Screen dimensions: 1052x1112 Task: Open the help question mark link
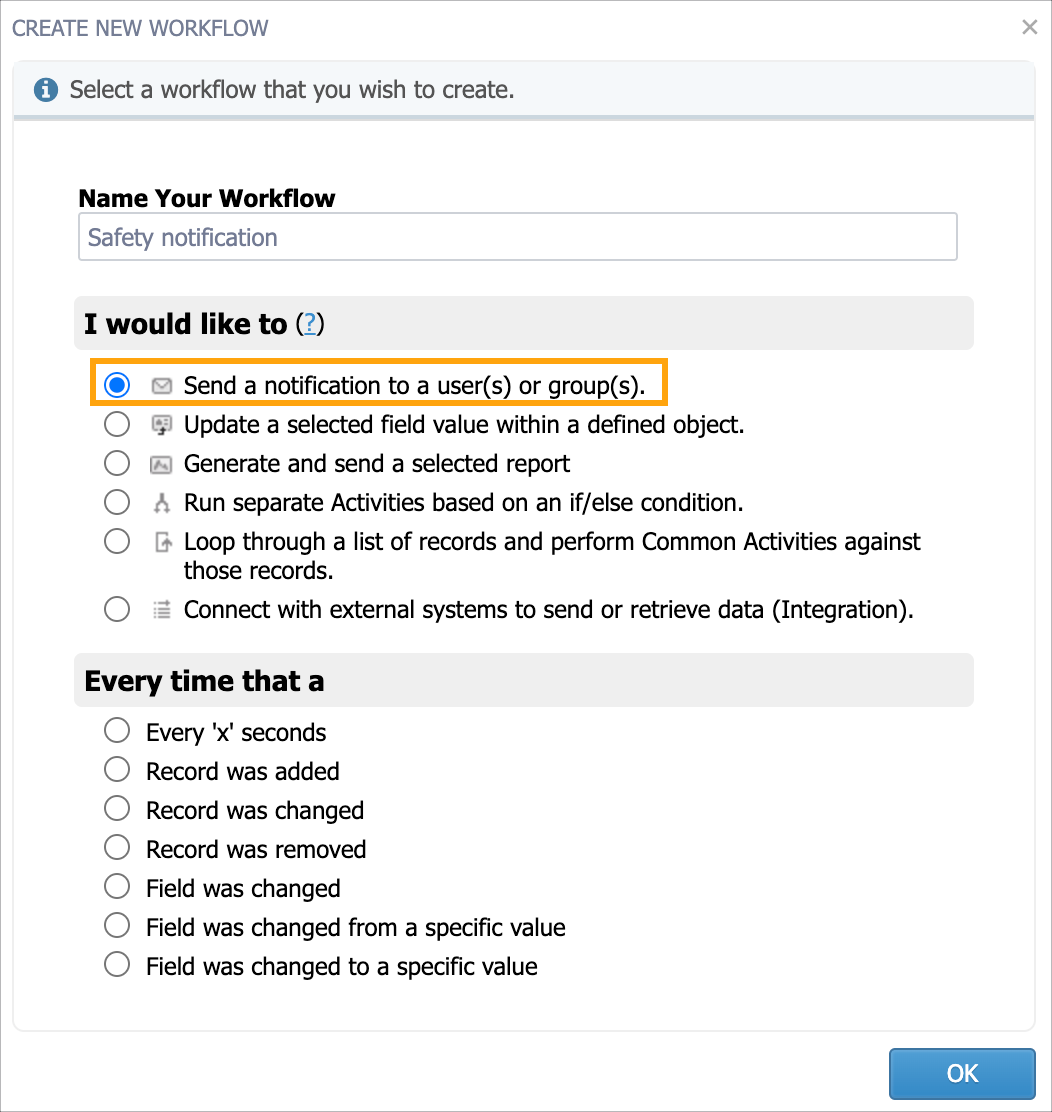point(310,324)
